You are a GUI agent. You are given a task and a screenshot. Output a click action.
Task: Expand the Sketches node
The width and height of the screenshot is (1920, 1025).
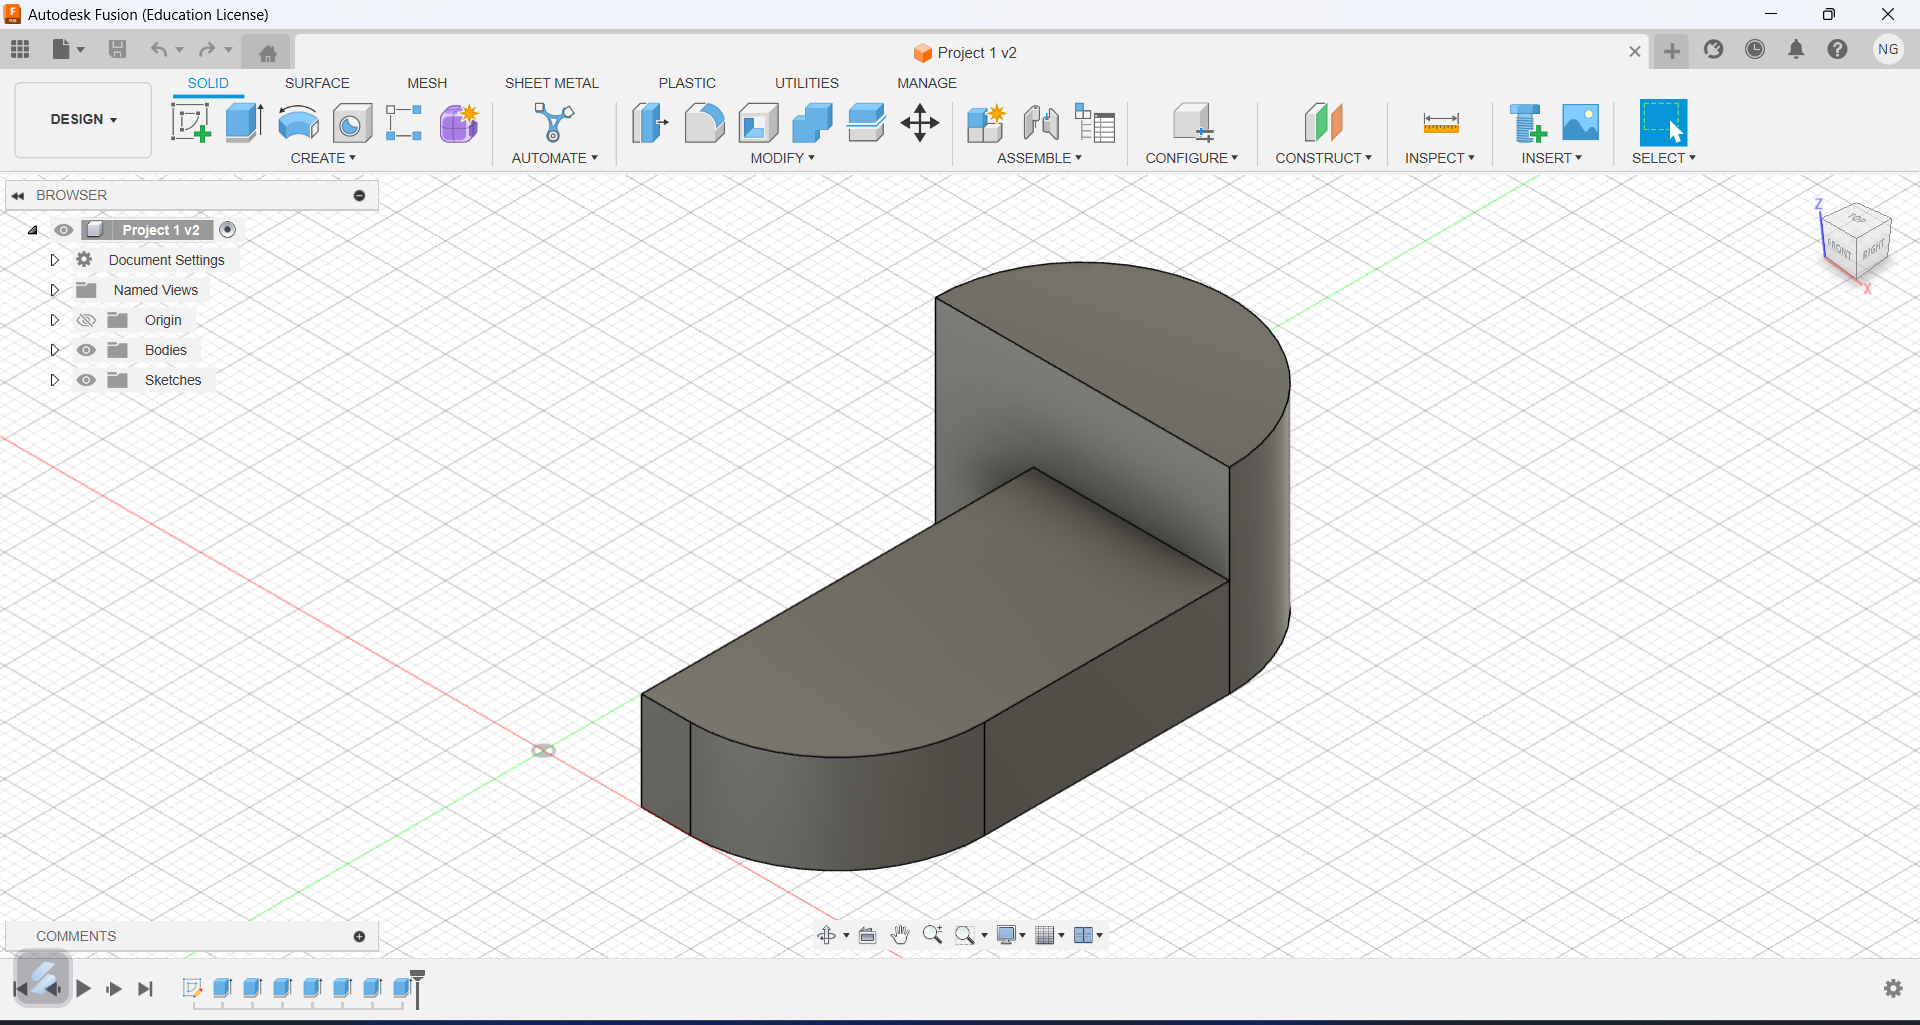55,380
